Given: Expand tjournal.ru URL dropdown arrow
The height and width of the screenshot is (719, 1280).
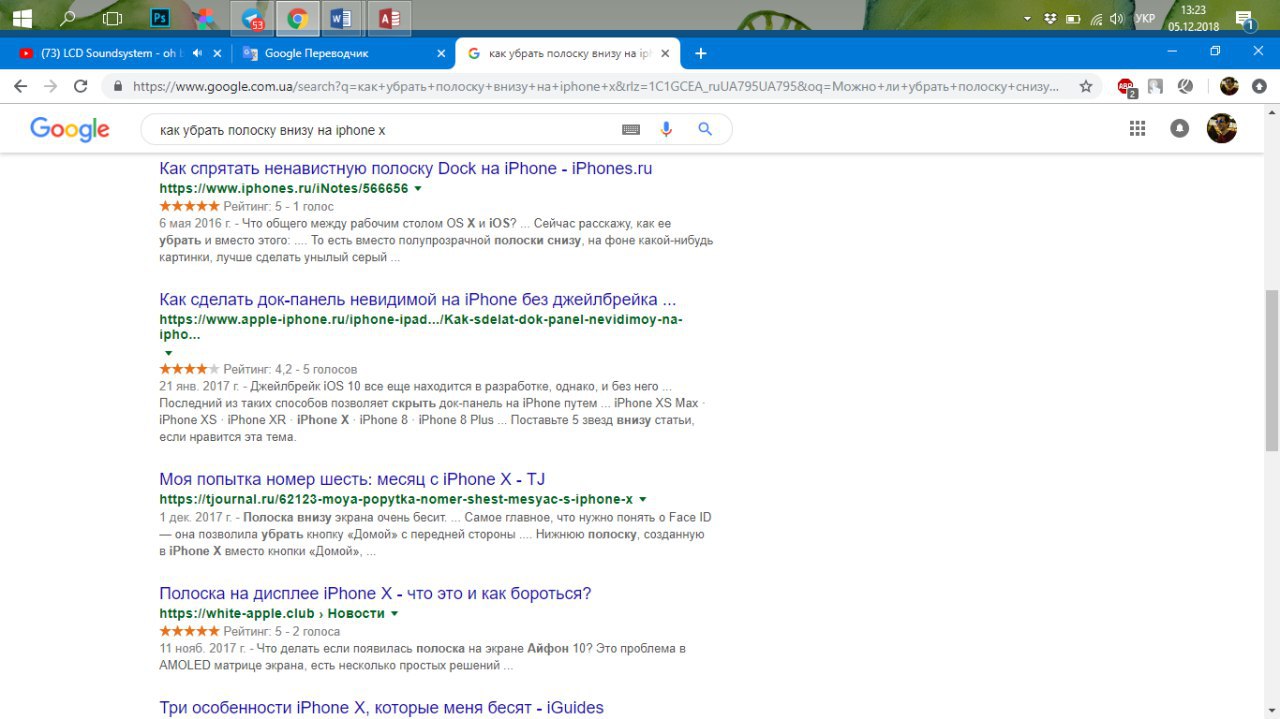Looking at the screenshot, I should pos(642,499).
